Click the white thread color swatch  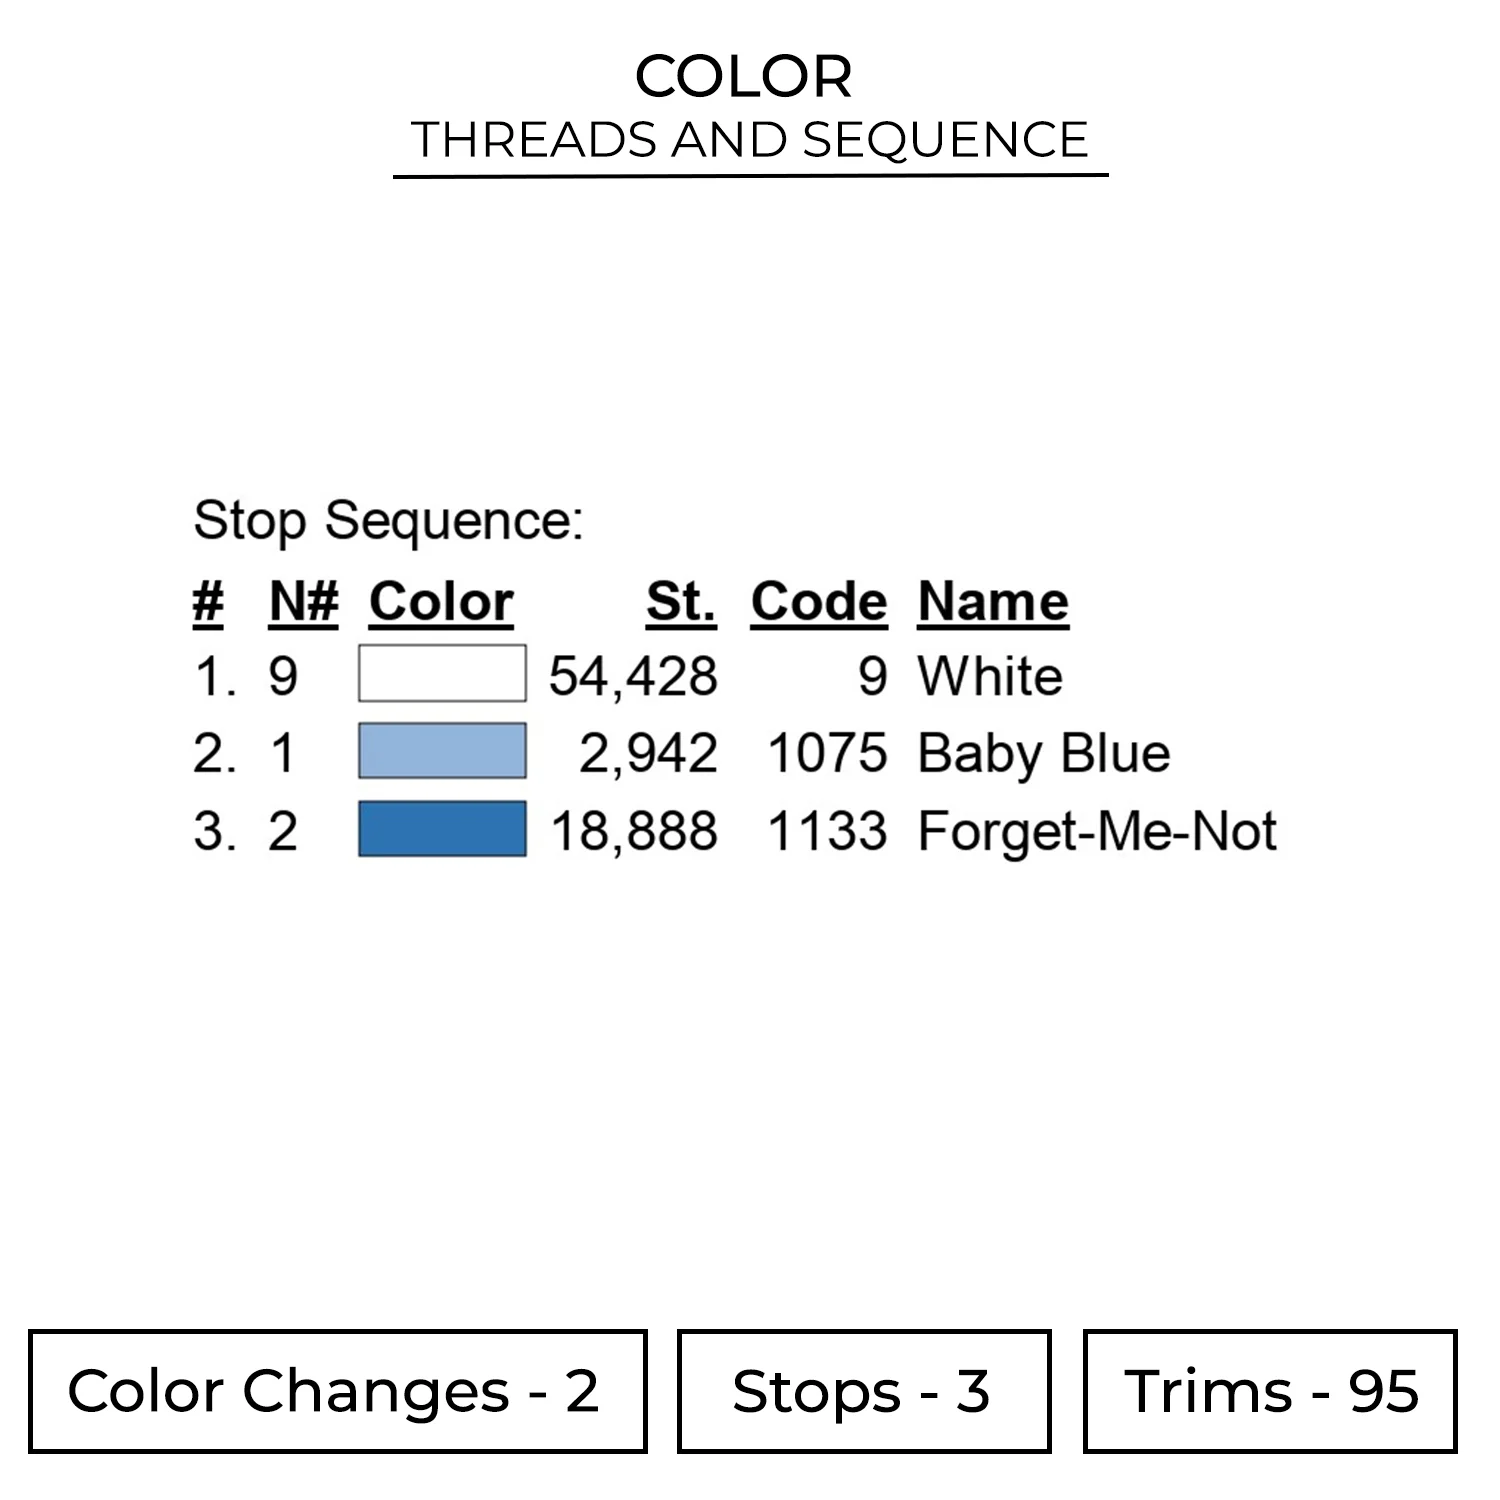coord(442,674)
